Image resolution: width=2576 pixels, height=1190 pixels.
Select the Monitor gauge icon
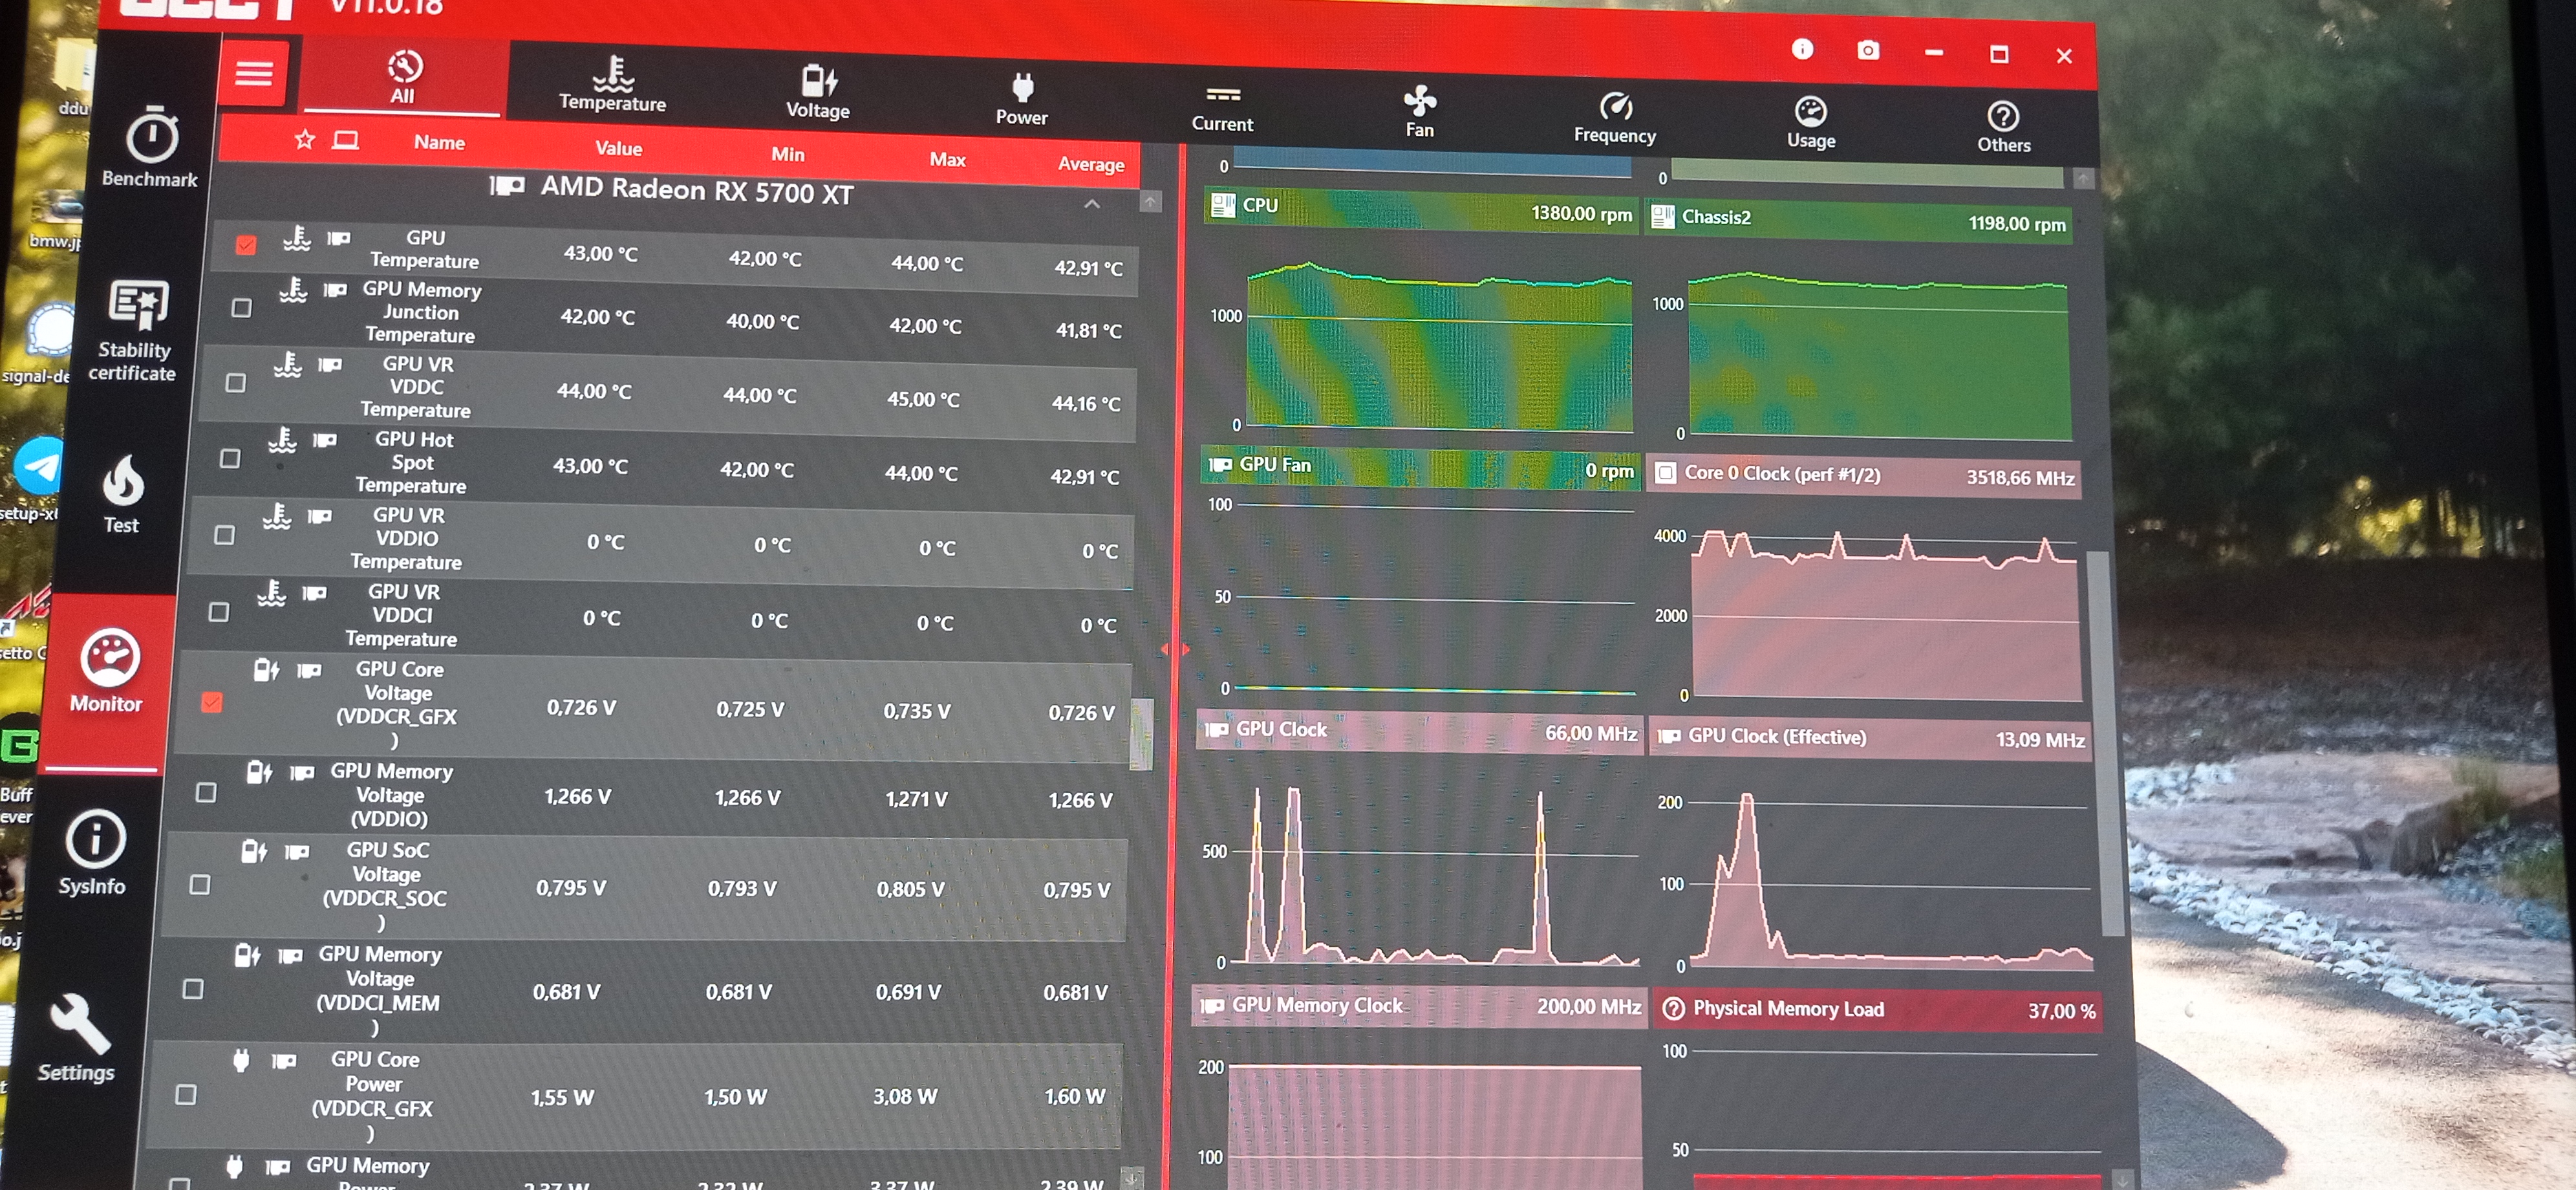click(109, 657)
